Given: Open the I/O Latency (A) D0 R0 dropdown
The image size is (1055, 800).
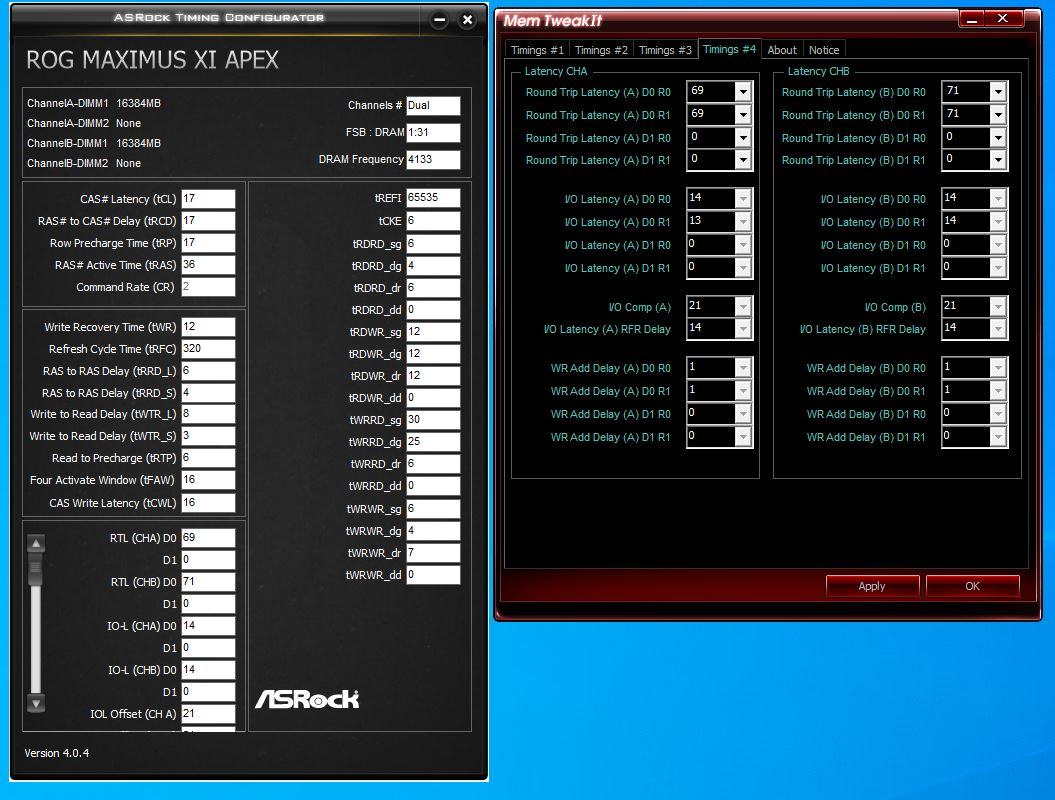Looking at the screenshot, I should (743, 199).
